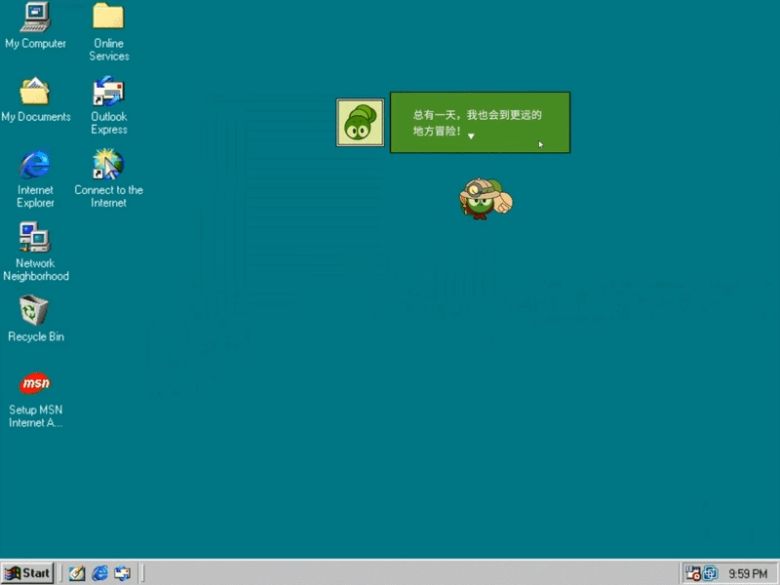Select the My Documents icon
Screen dimensions: 780x585
[35, 91]
